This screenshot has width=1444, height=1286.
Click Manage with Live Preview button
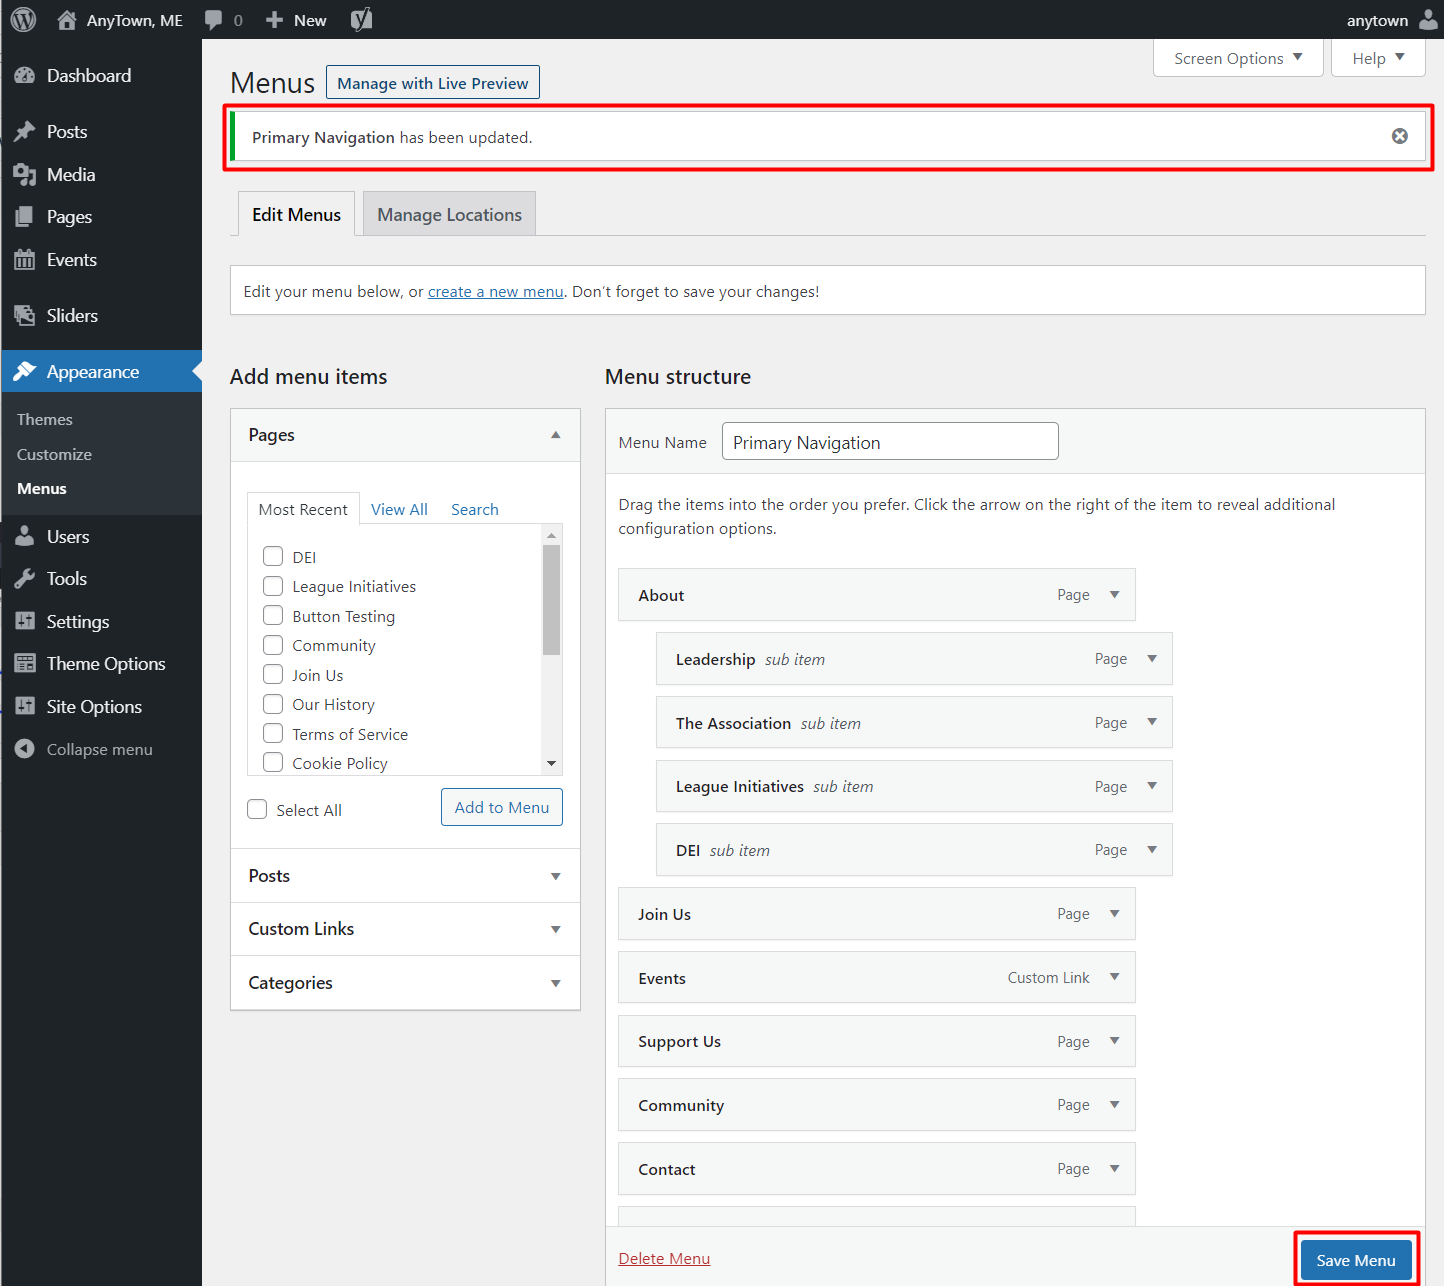tap(433, 83)
